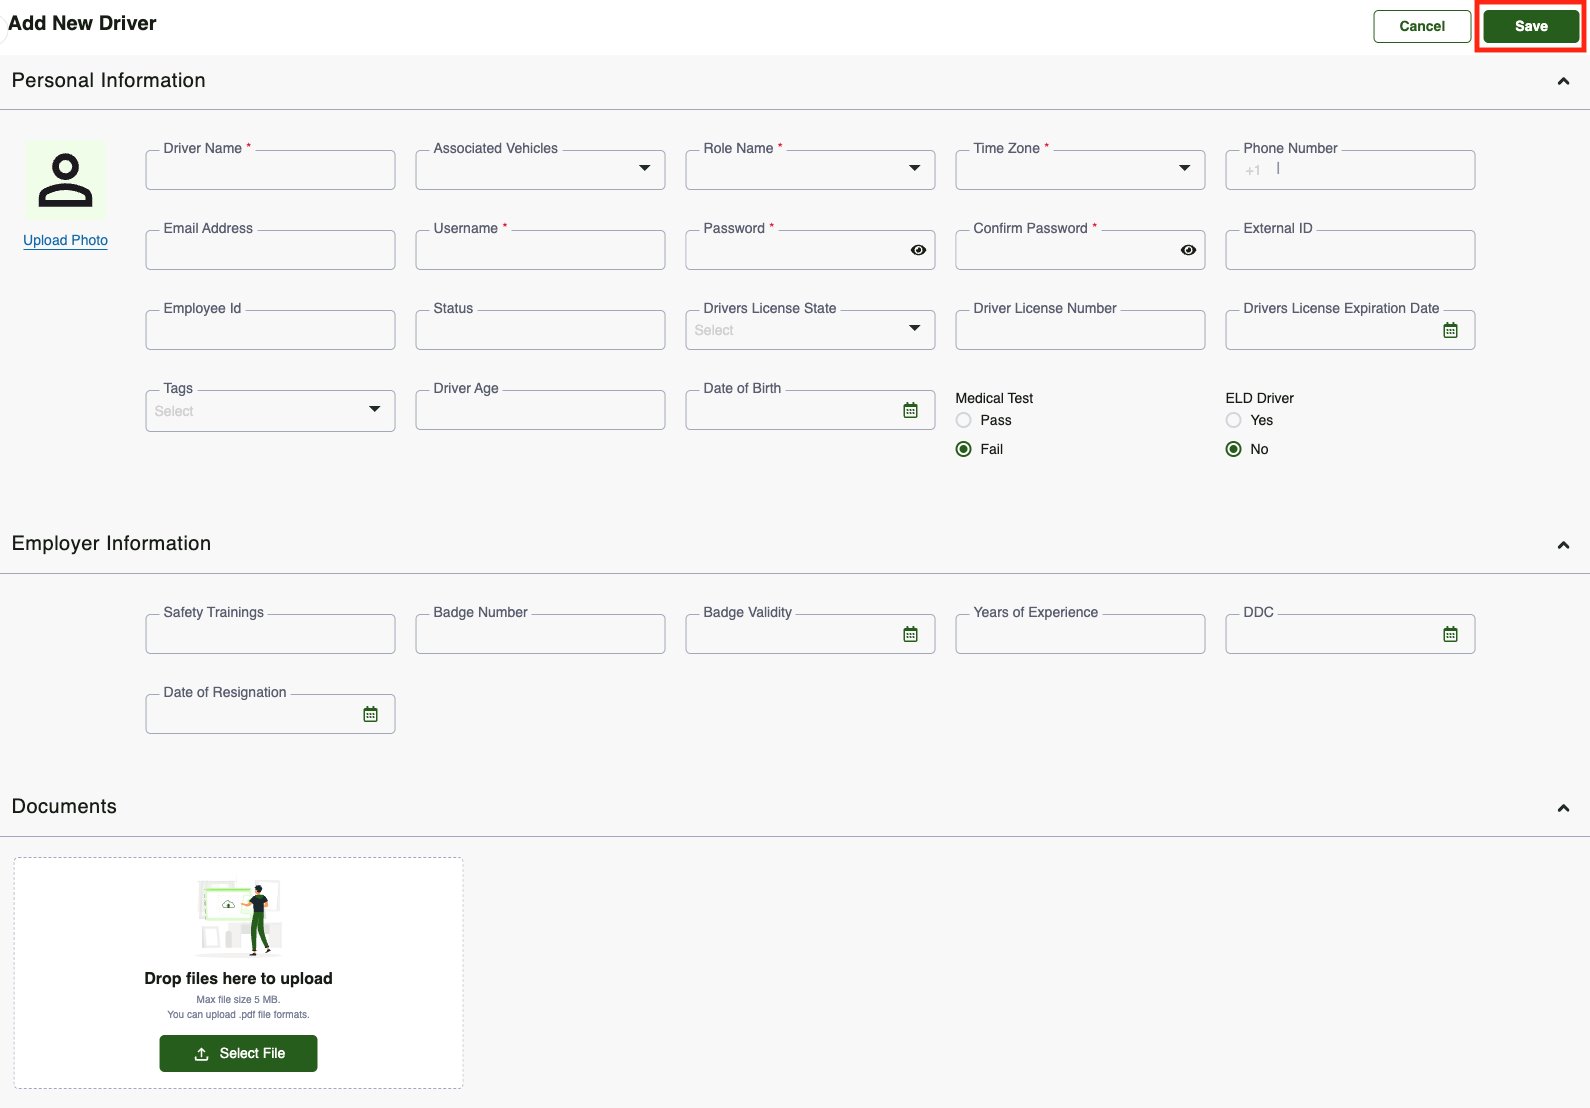
Task: Select Pass for Medical Test
Action: pyautogui.click(x=964, y=420)
